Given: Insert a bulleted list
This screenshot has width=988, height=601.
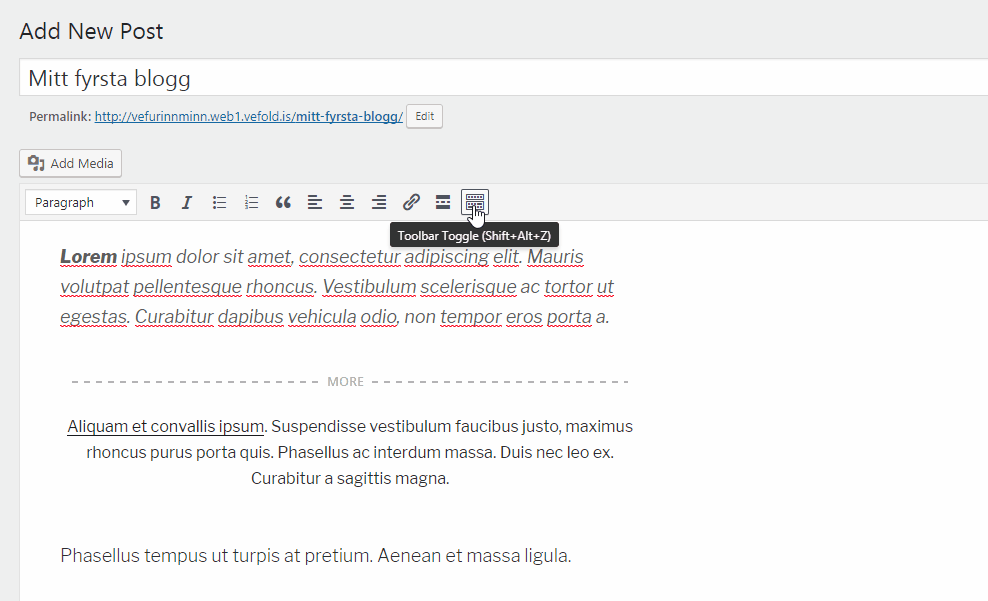Looking at the screenshot, I should 219,203.
